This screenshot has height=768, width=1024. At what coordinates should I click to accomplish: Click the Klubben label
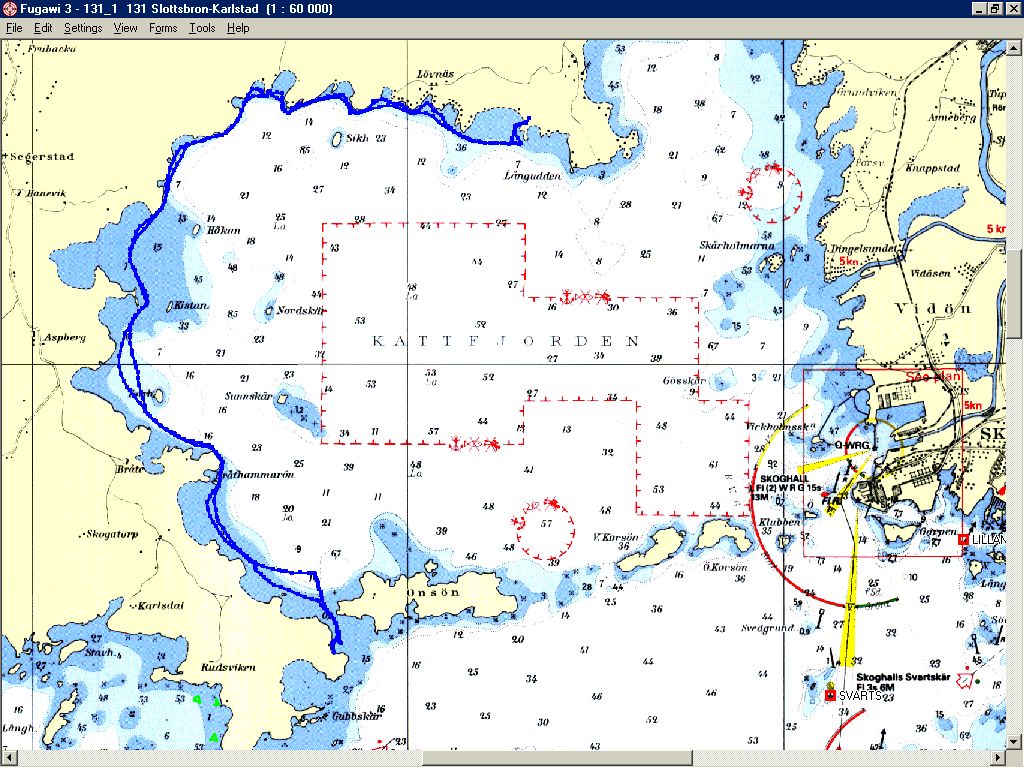(x=779, y=522)
